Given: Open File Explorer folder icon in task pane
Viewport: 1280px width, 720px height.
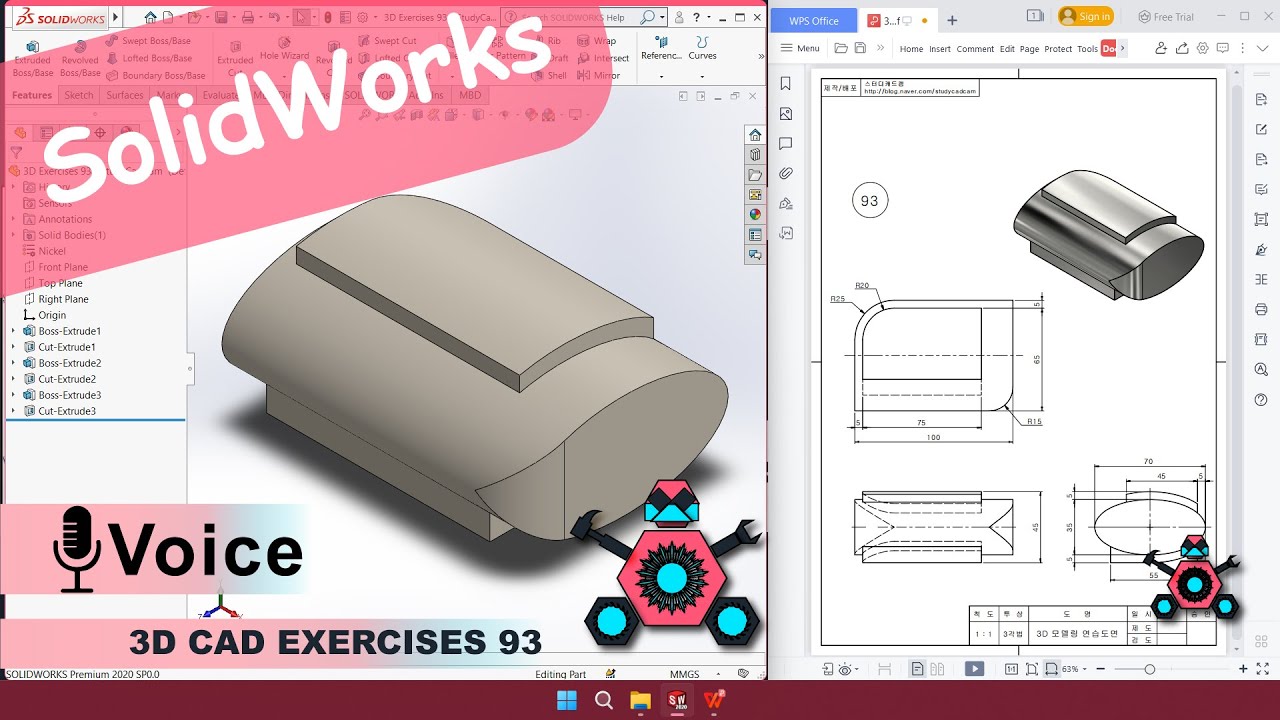Looking at the screenshot, I should [755, 175].
